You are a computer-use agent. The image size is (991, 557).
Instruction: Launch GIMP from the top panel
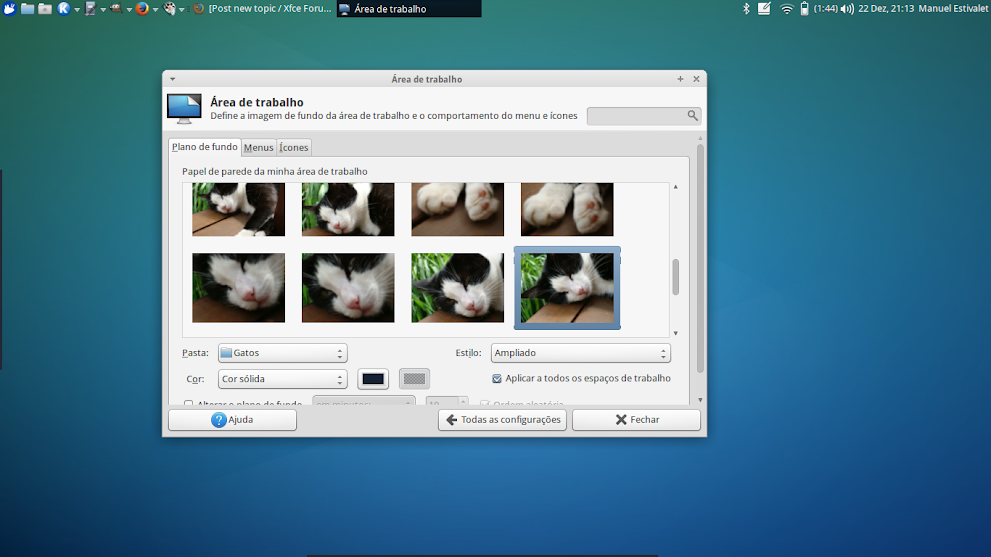tap(116, 8)
